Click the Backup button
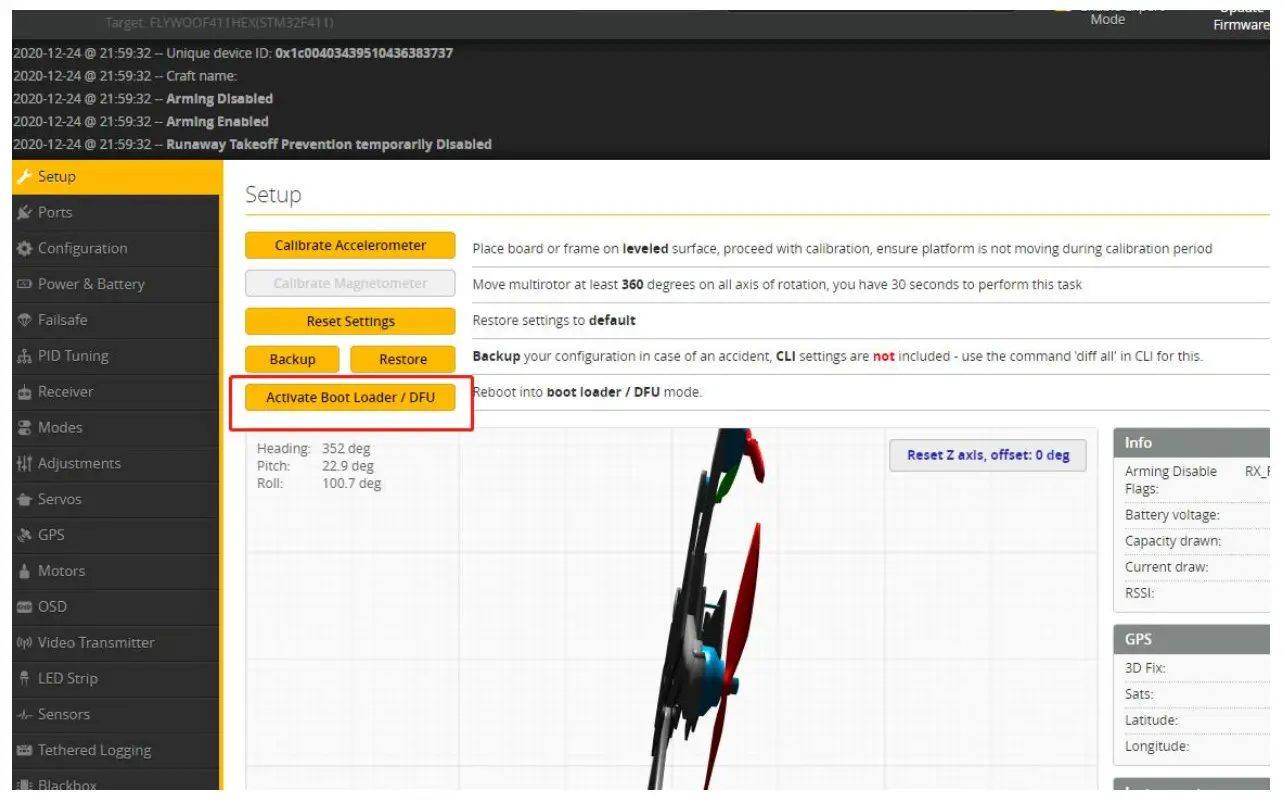1284x806 pixels. 292,360
